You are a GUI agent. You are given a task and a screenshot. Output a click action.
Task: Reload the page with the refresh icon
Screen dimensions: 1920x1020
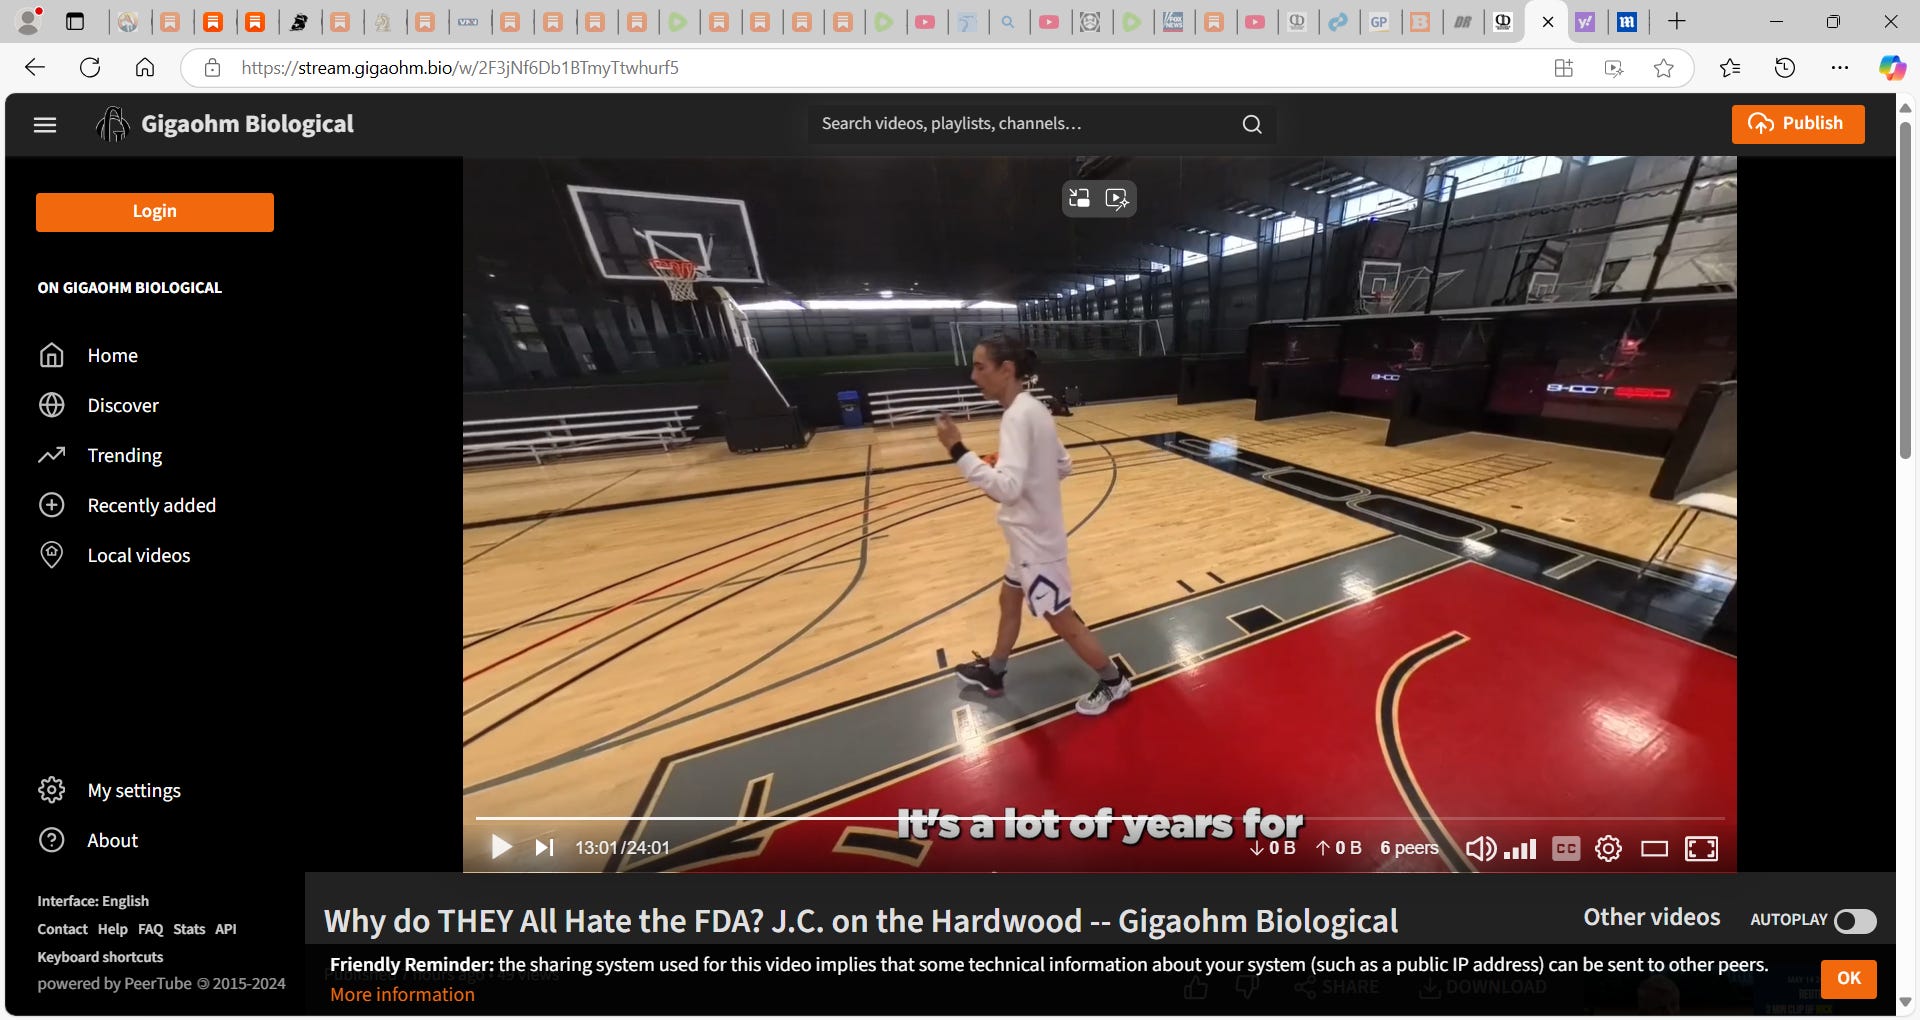[x=90, y=68]
